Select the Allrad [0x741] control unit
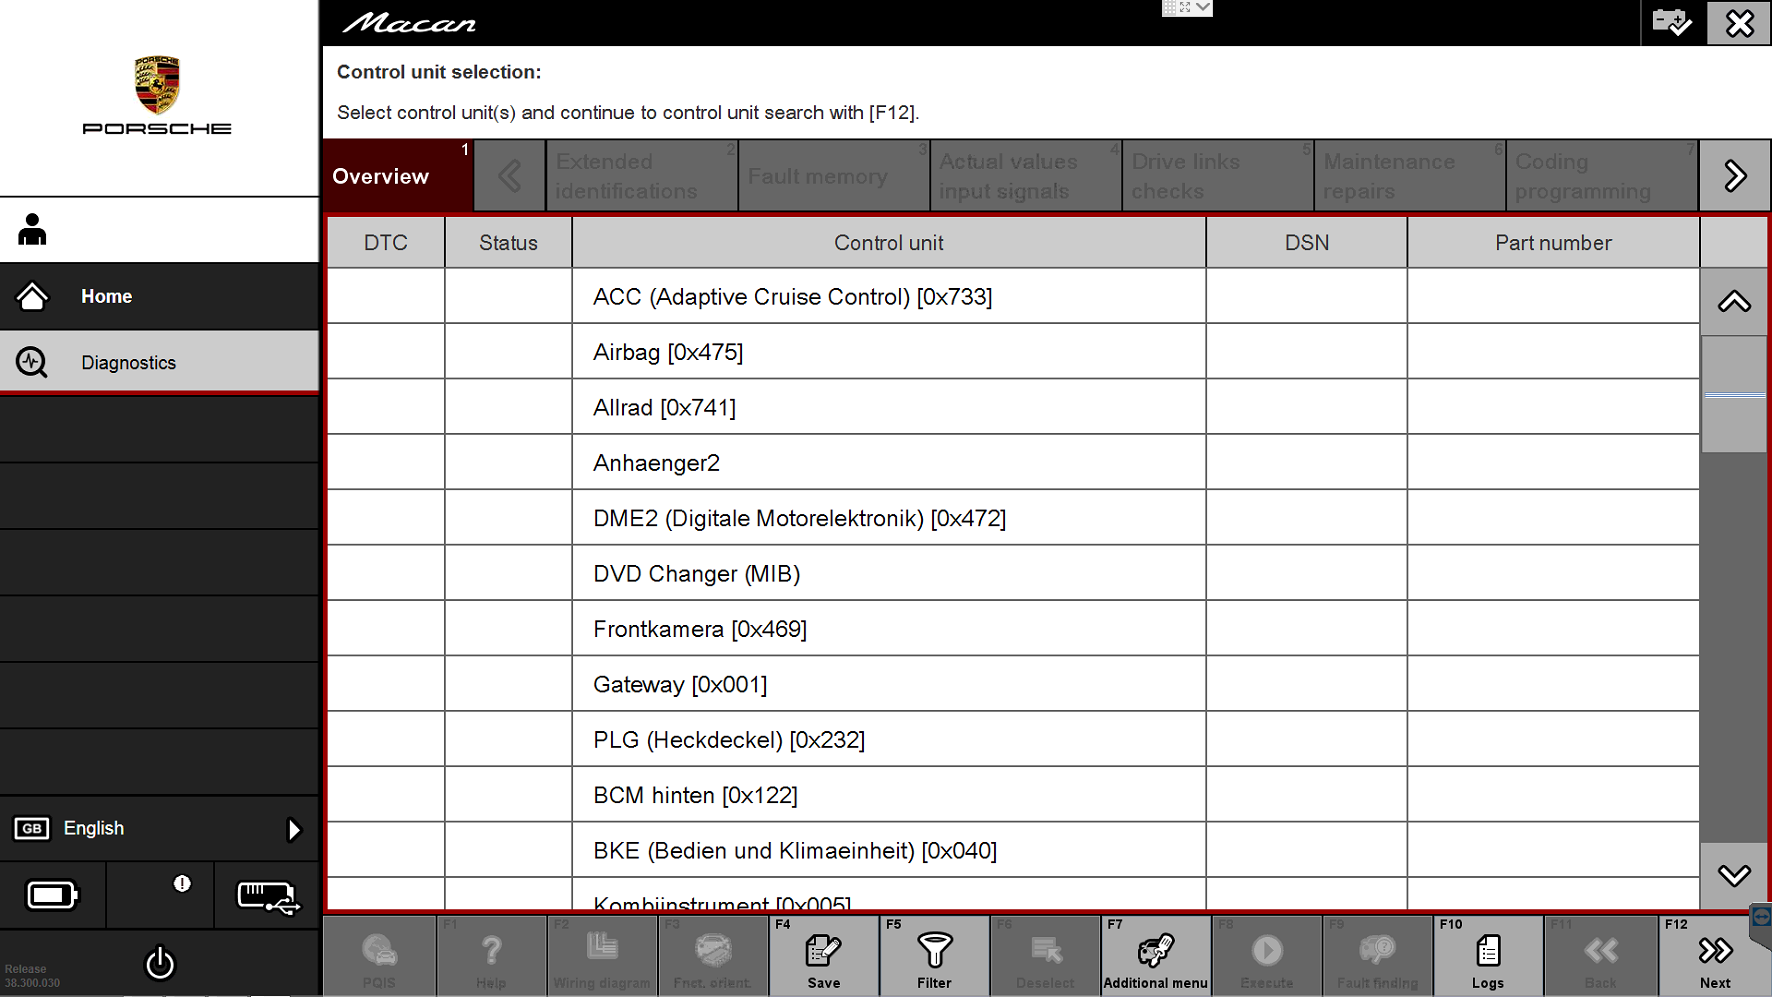This screenshot has width=1772, height=997. coord(1013,408)
